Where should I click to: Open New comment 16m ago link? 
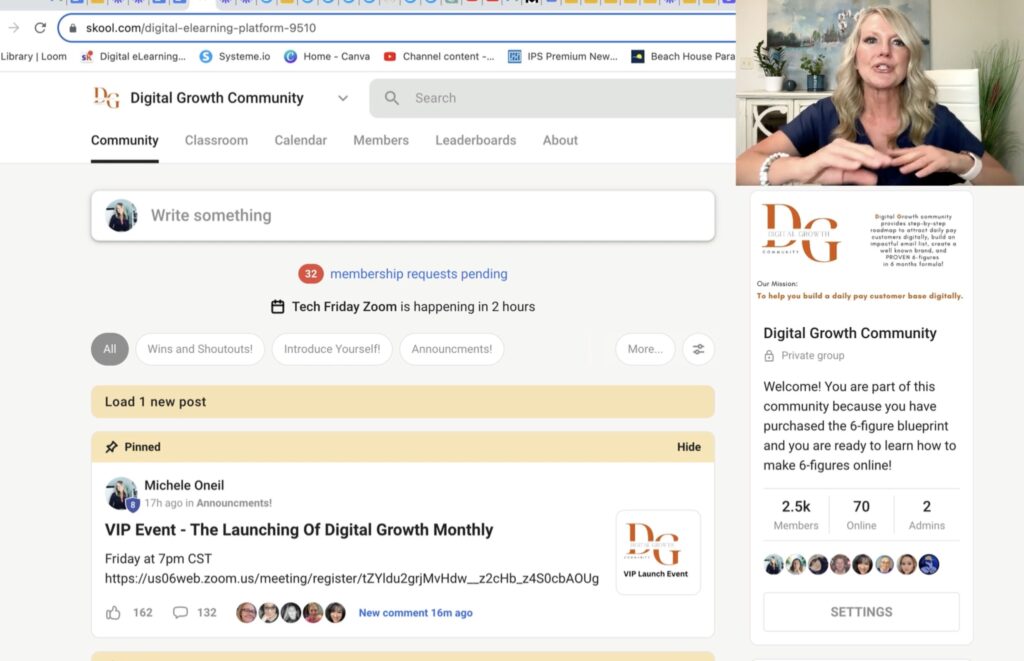point(415,613)
